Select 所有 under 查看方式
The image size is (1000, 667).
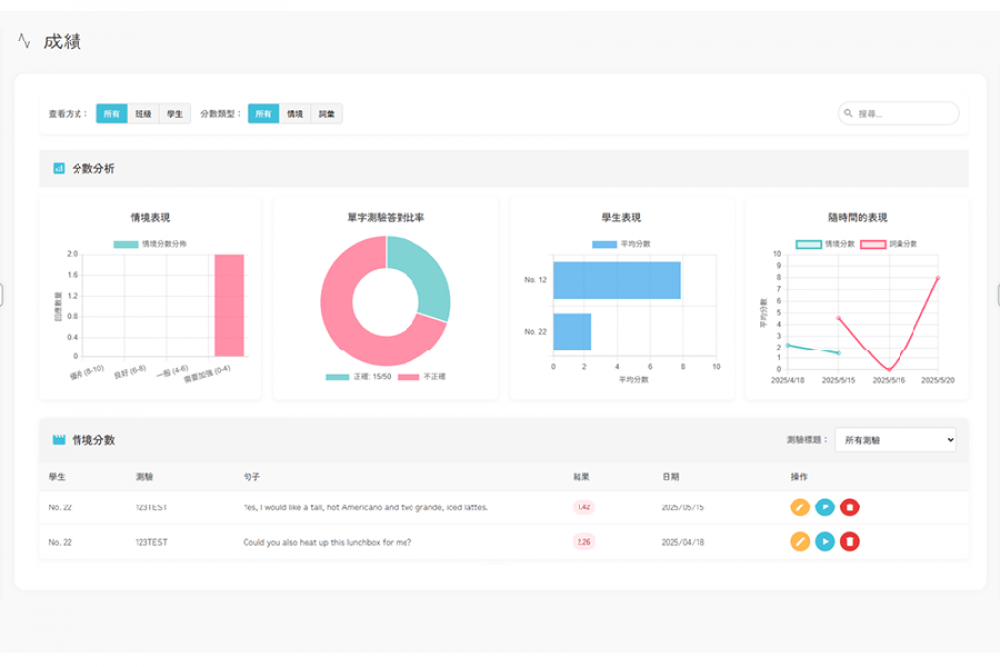coord(111,114)
